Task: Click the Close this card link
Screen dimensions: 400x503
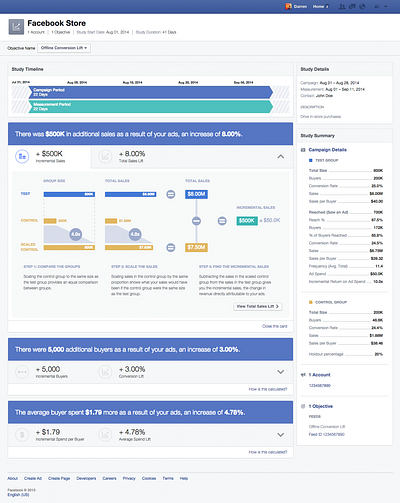Action: click(274, 326)
